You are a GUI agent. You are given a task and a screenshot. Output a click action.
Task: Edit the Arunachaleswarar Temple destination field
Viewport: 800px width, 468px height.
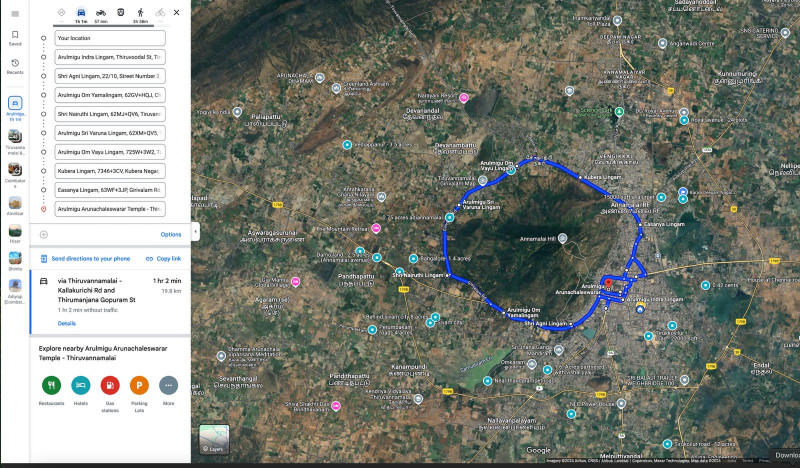click(x=110, y=209)
